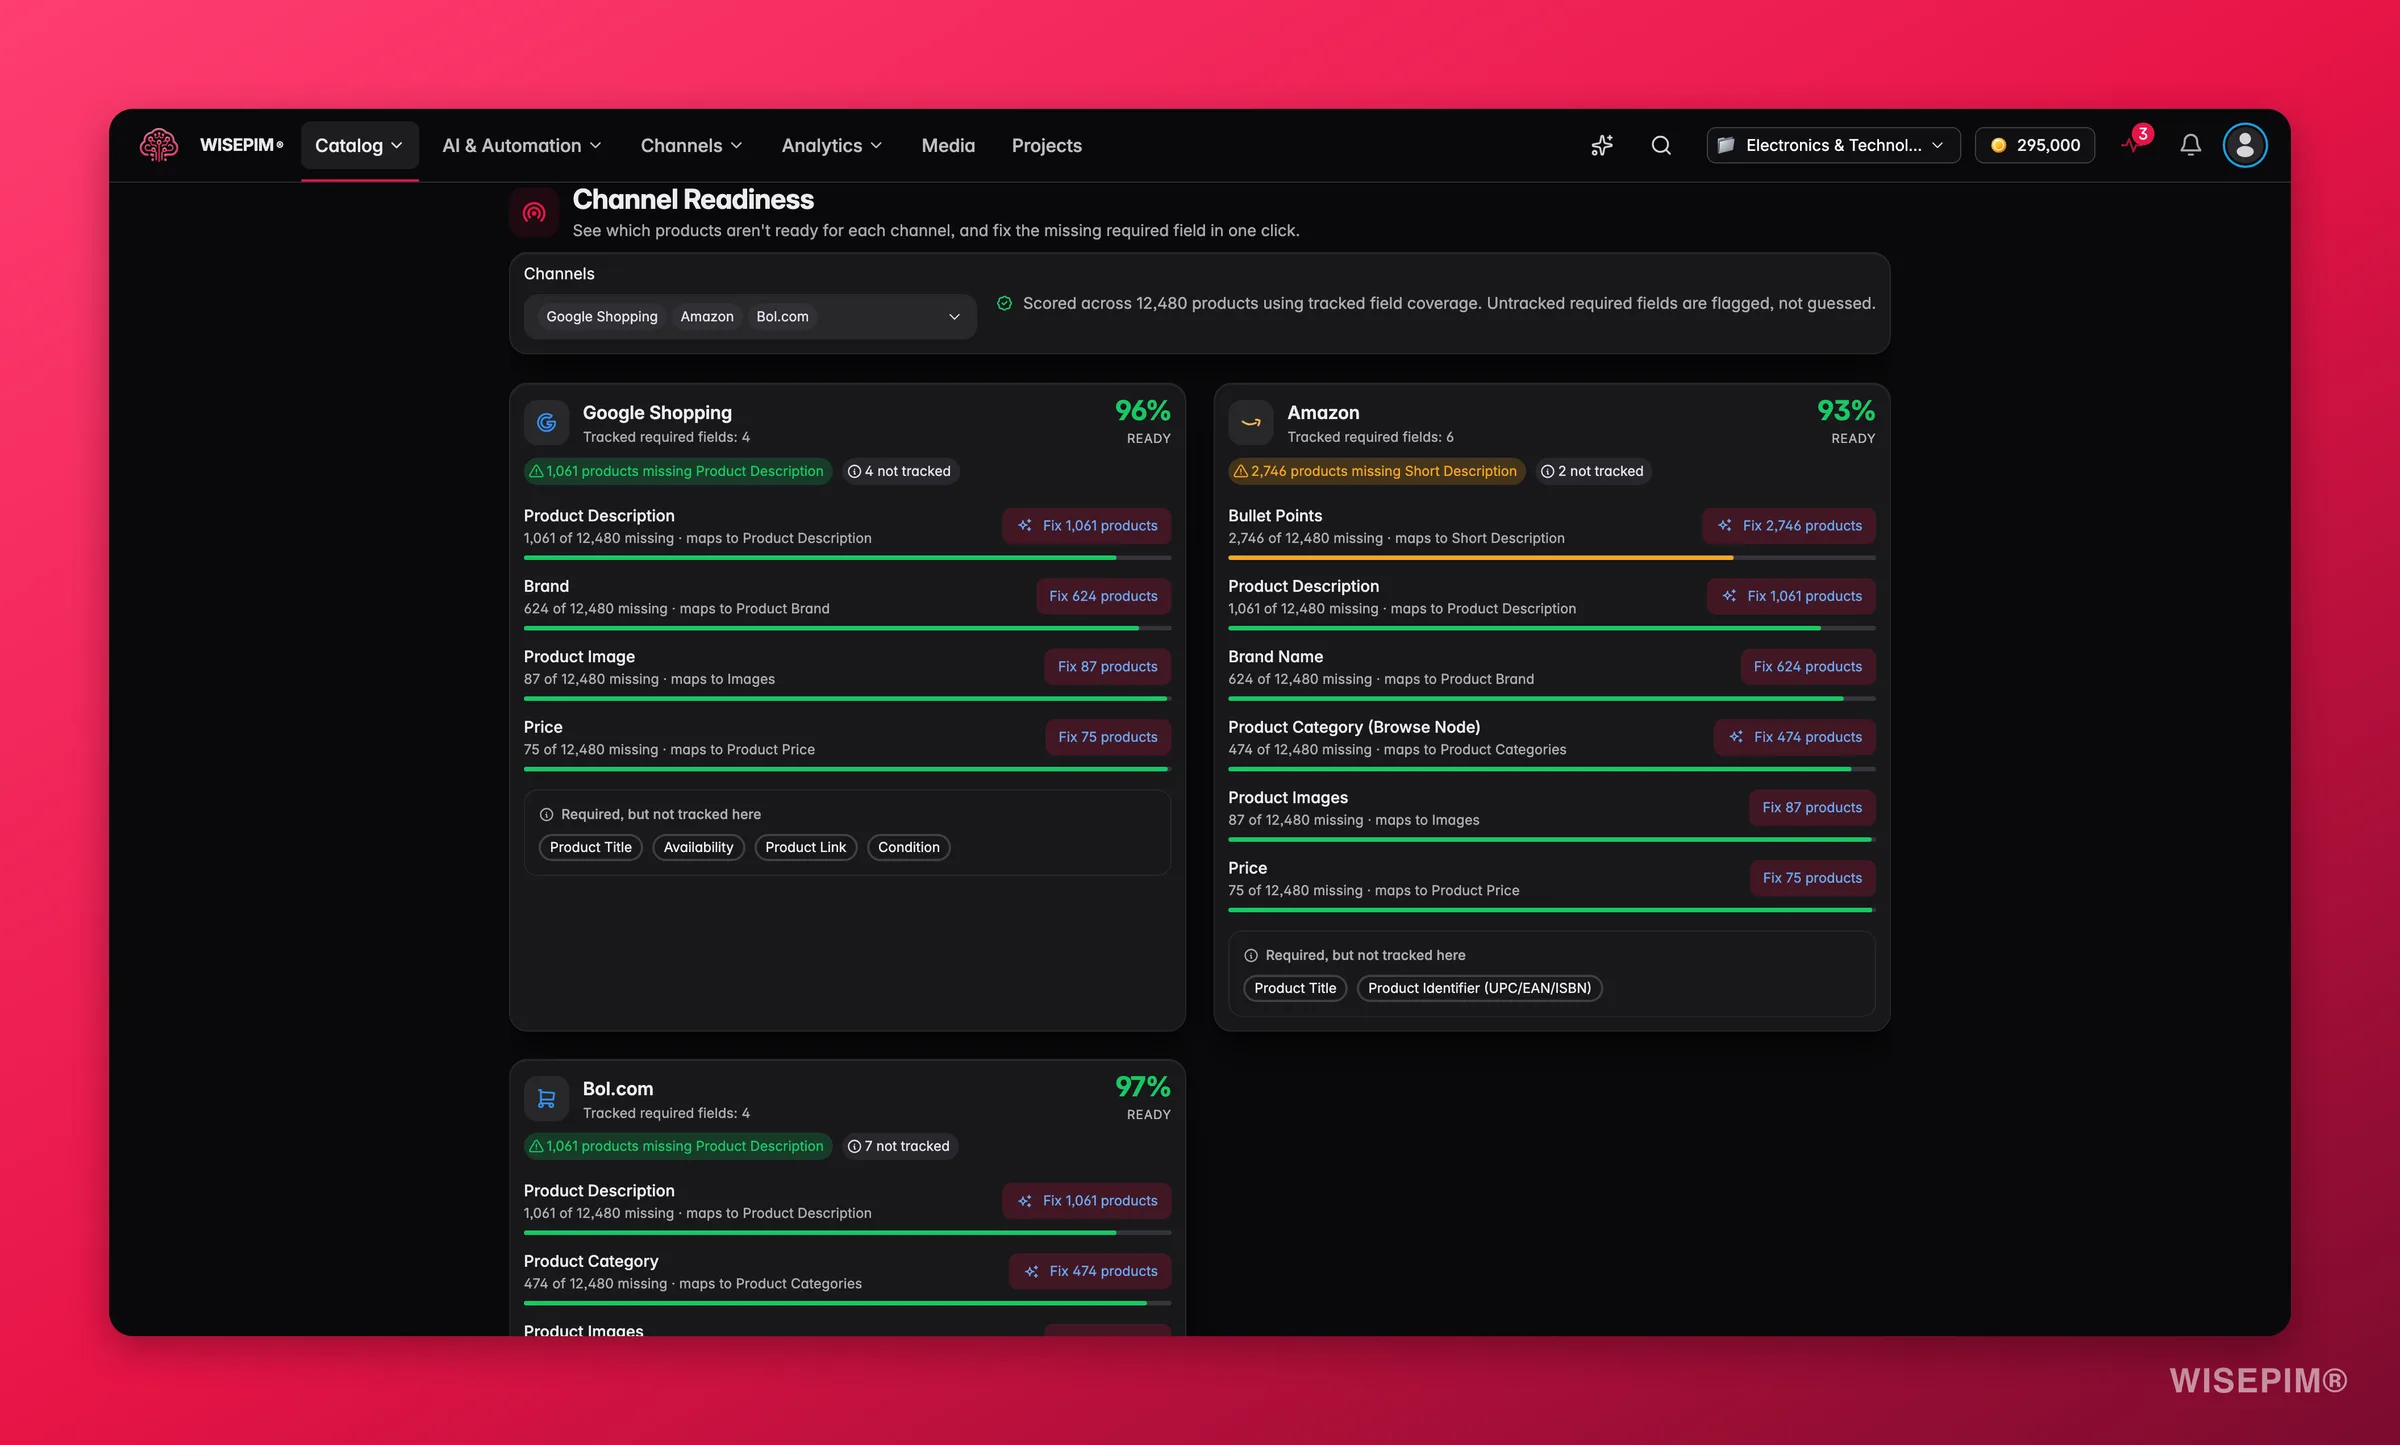Click the orange Bullet Points progress bar in Amazon
The height and width of the screenshot is (1445, 2400).
[1551, 558]
